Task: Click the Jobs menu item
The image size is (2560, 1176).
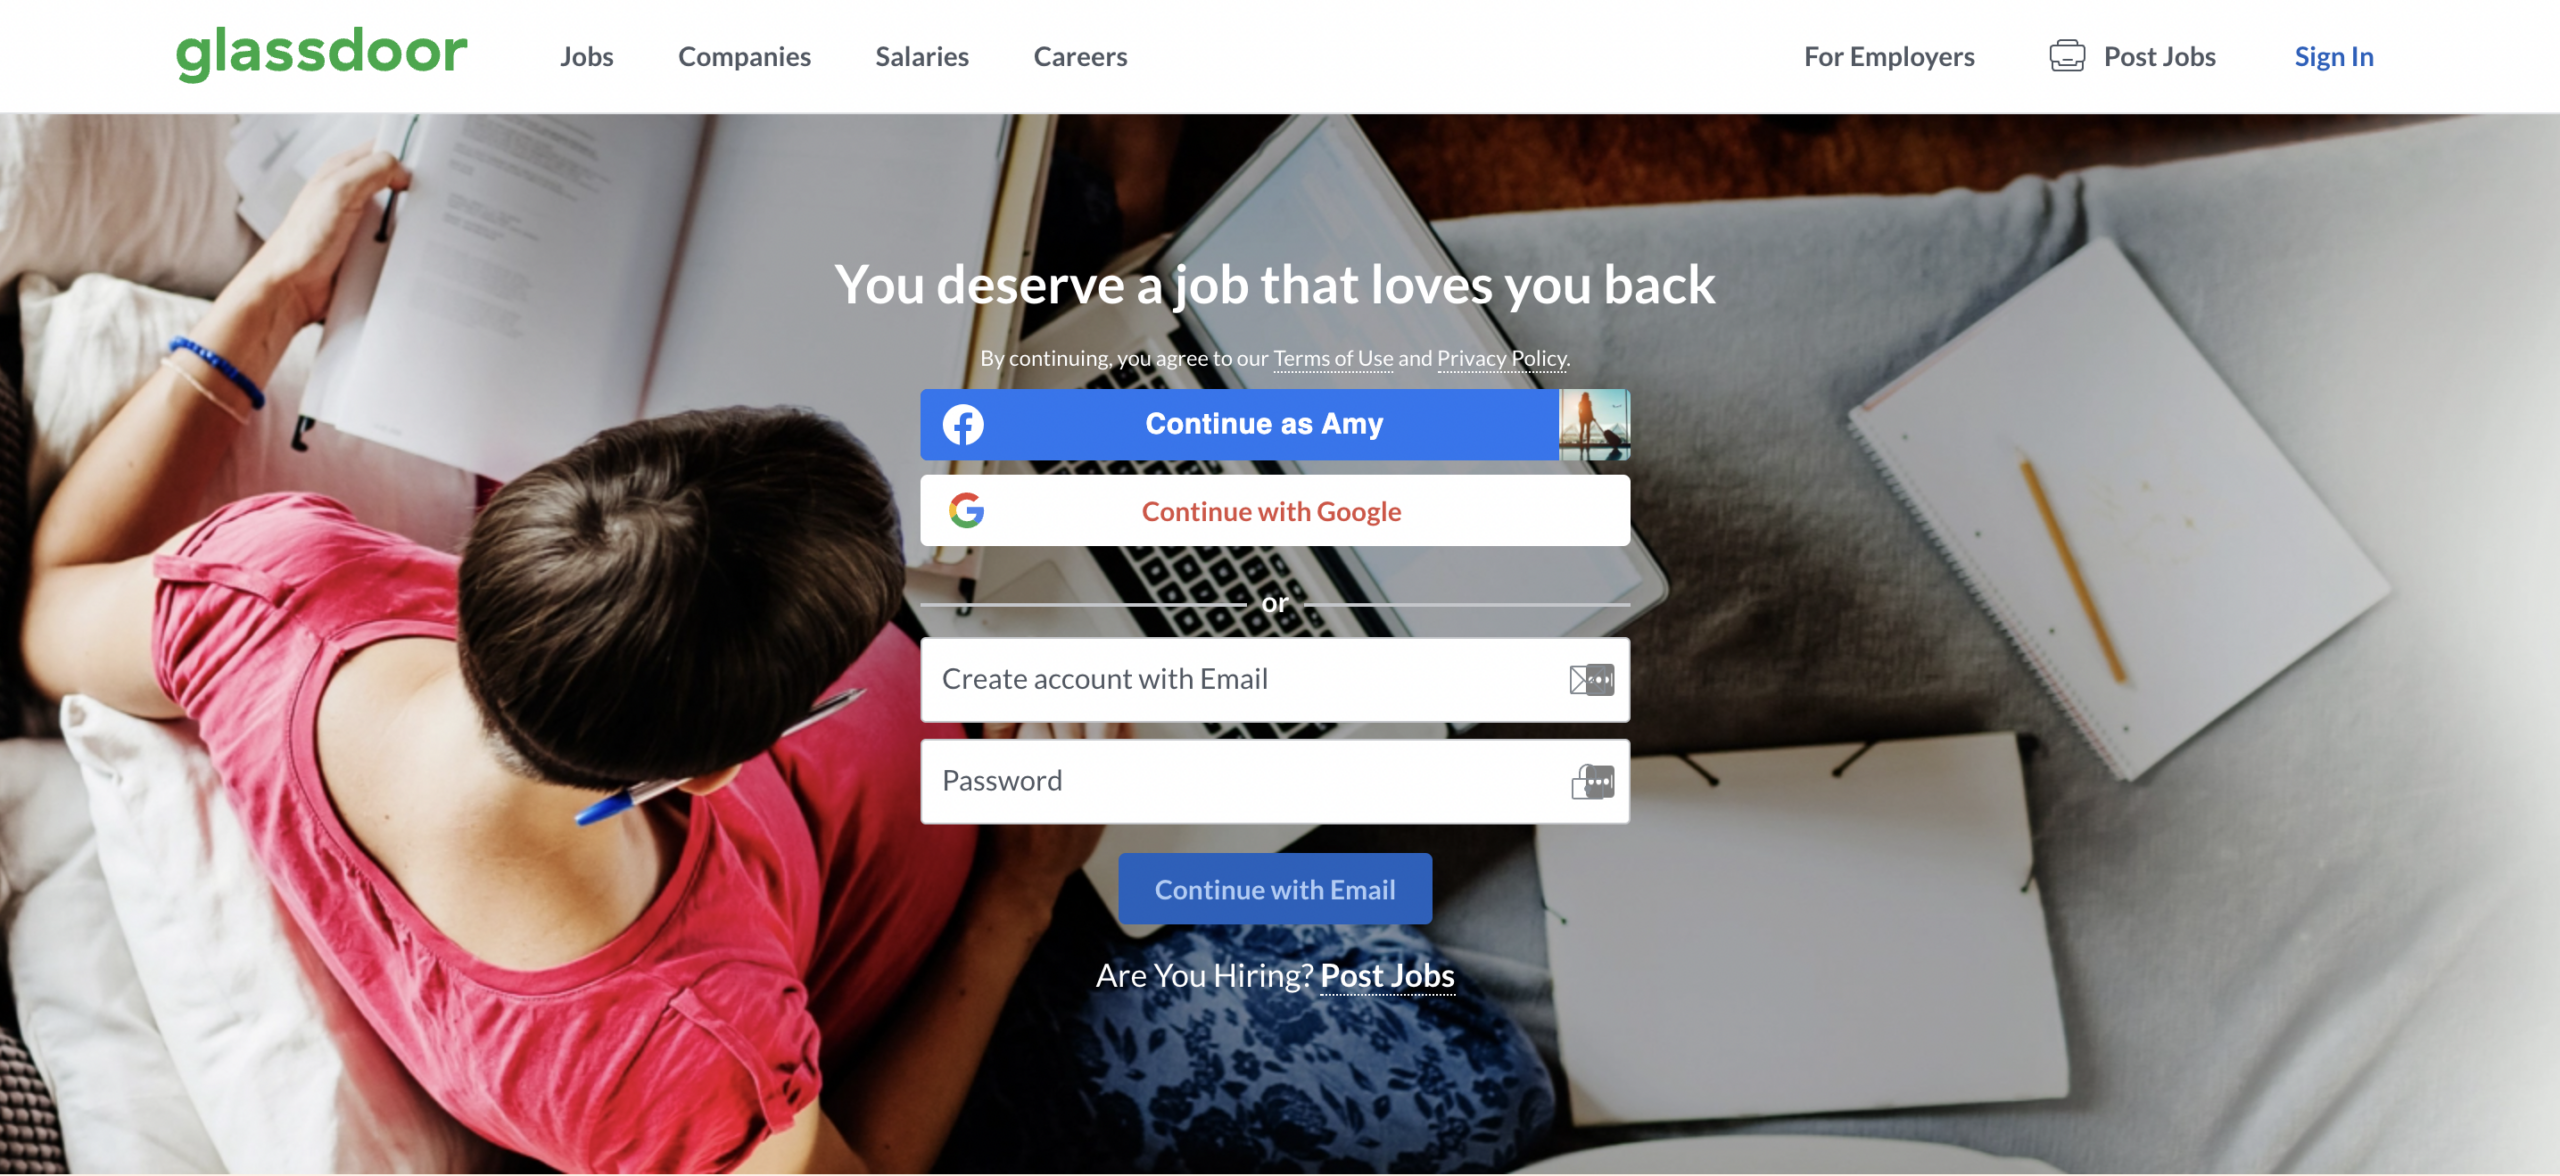Action: [584, 56]
